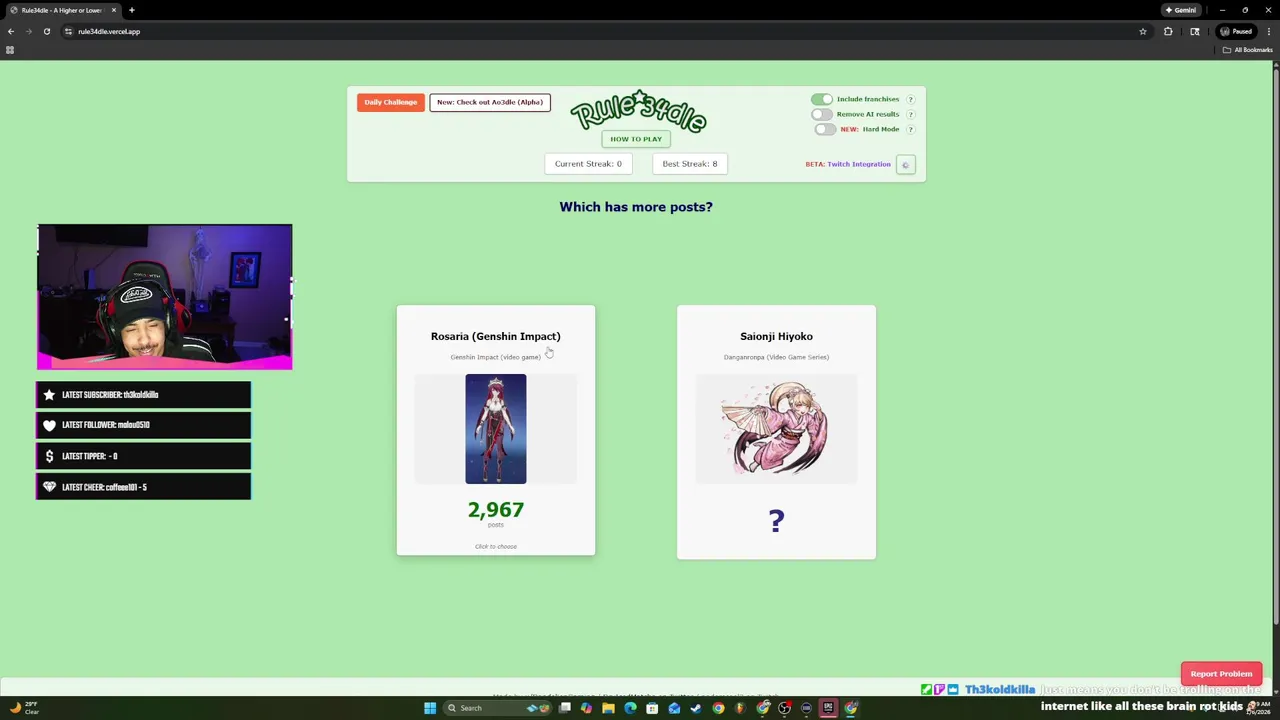Open a new browser tab
The width and height of the screenshot is (1280, 720).
tap(131, 10)
